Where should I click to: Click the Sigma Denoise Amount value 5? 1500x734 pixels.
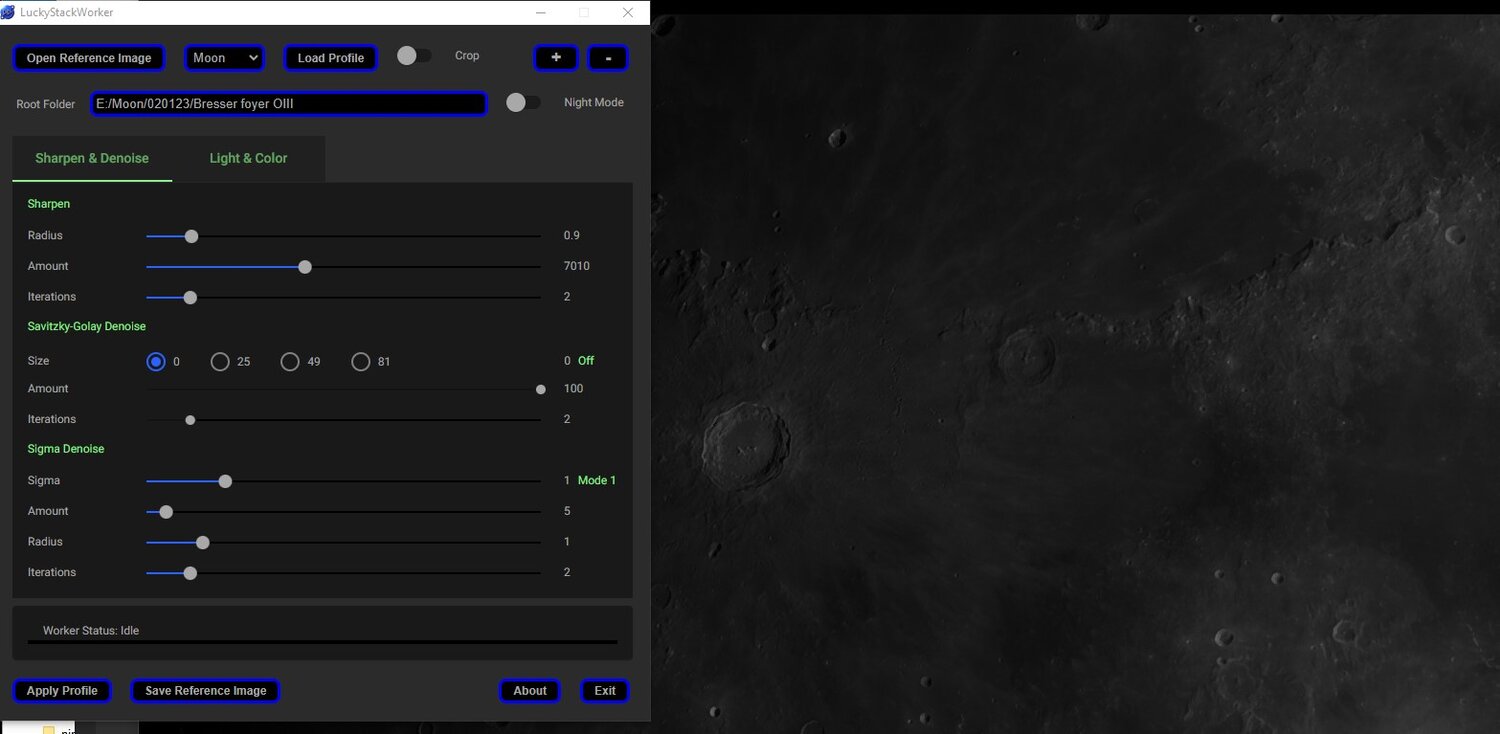567,512
